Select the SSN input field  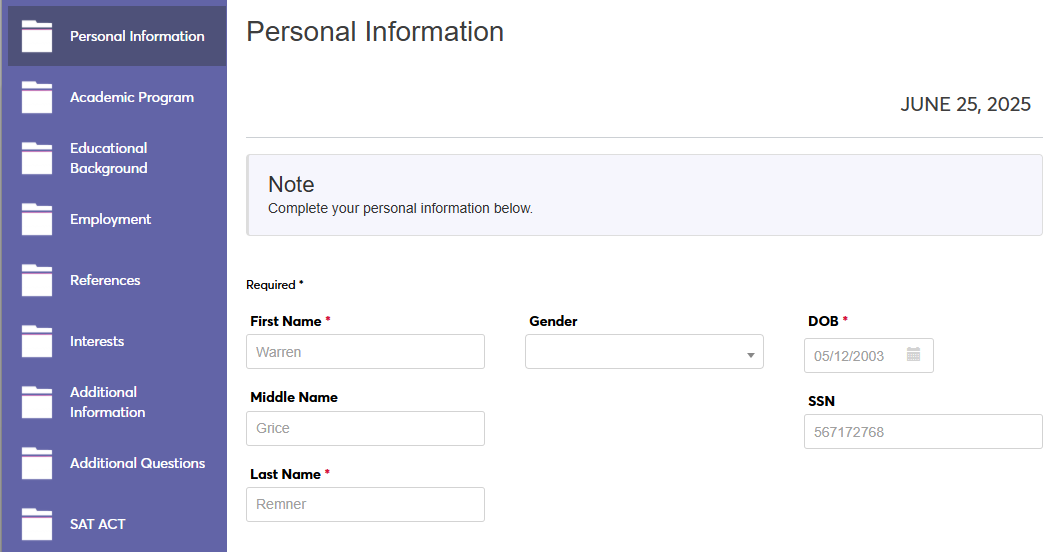pos(922,432)
